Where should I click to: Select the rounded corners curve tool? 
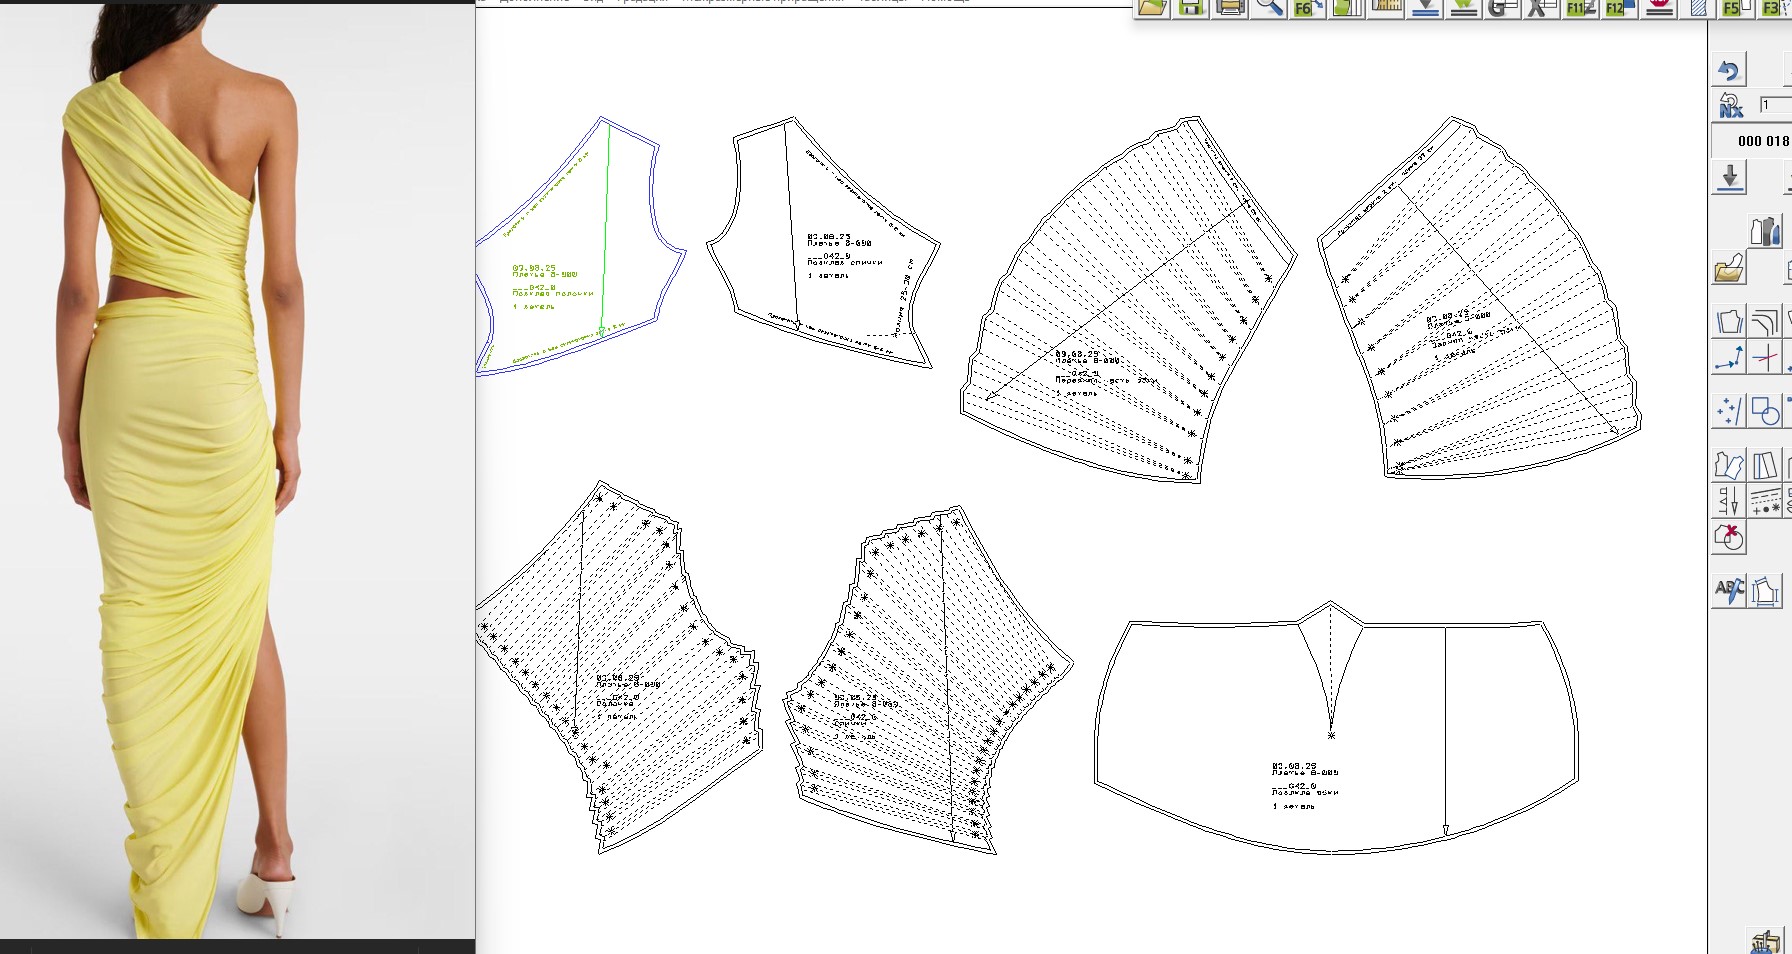[1765, 322]
